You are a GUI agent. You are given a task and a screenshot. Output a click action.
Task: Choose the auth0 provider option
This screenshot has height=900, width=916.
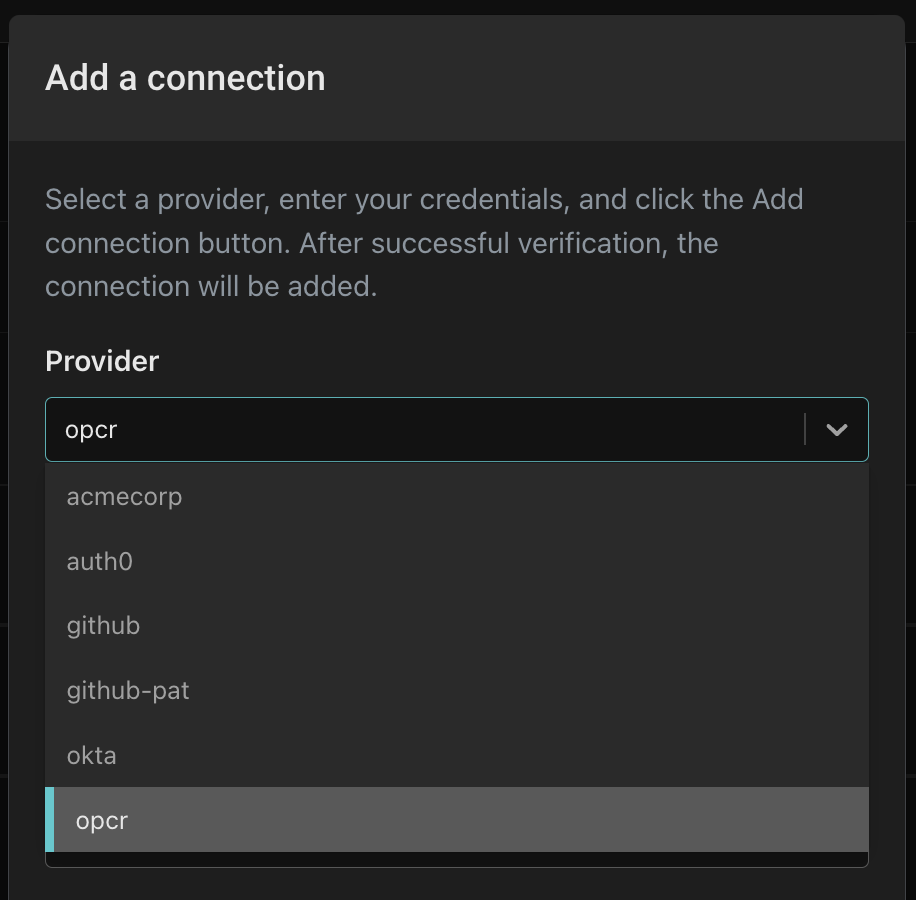point(100,561)
